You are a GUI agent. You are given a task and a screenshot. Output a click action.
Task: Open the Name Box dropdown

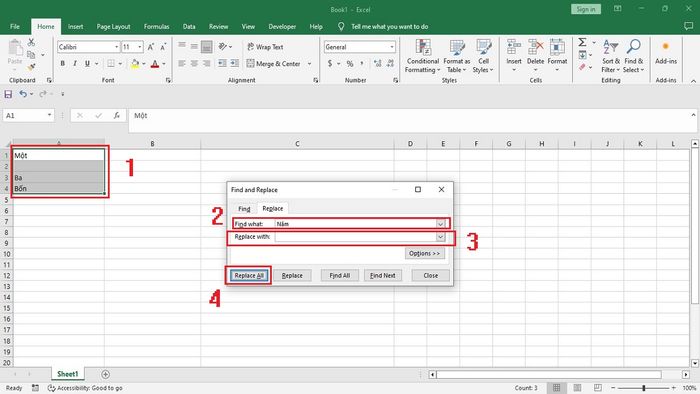pyautogui.click(x=49, y=116)
